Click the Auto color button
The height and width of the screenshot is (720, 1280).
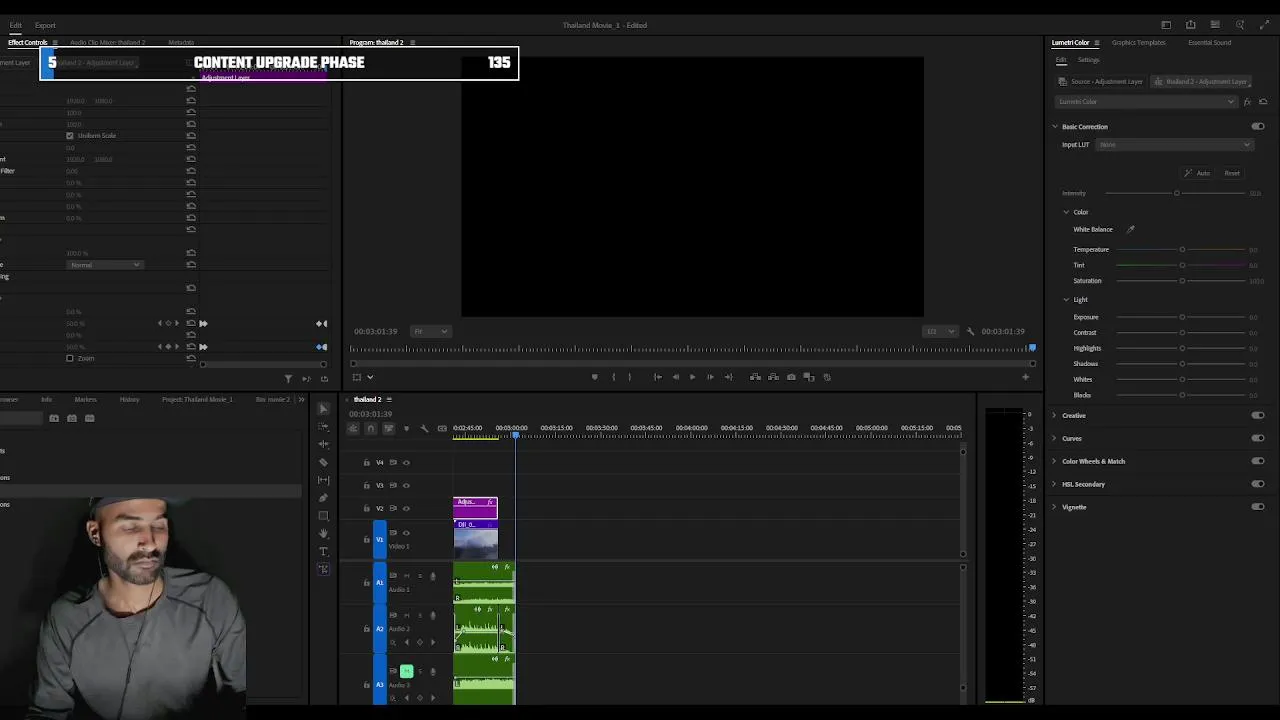1197,173
